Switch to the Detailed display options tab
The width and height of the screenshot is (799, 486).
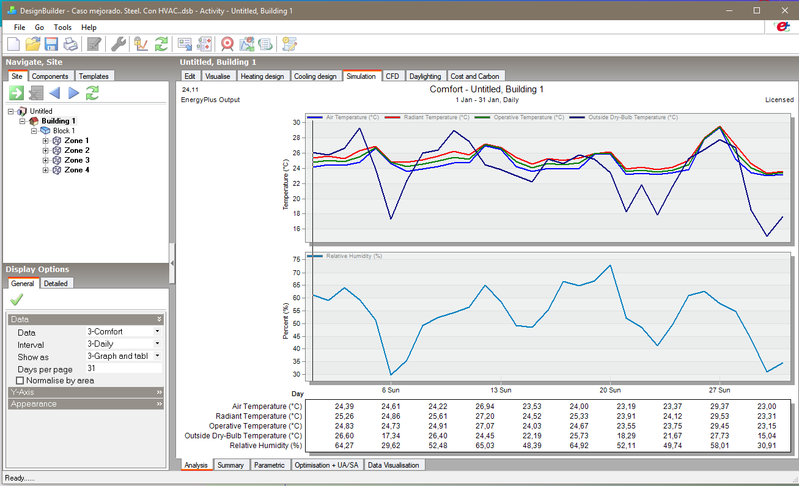pos(56,283)
